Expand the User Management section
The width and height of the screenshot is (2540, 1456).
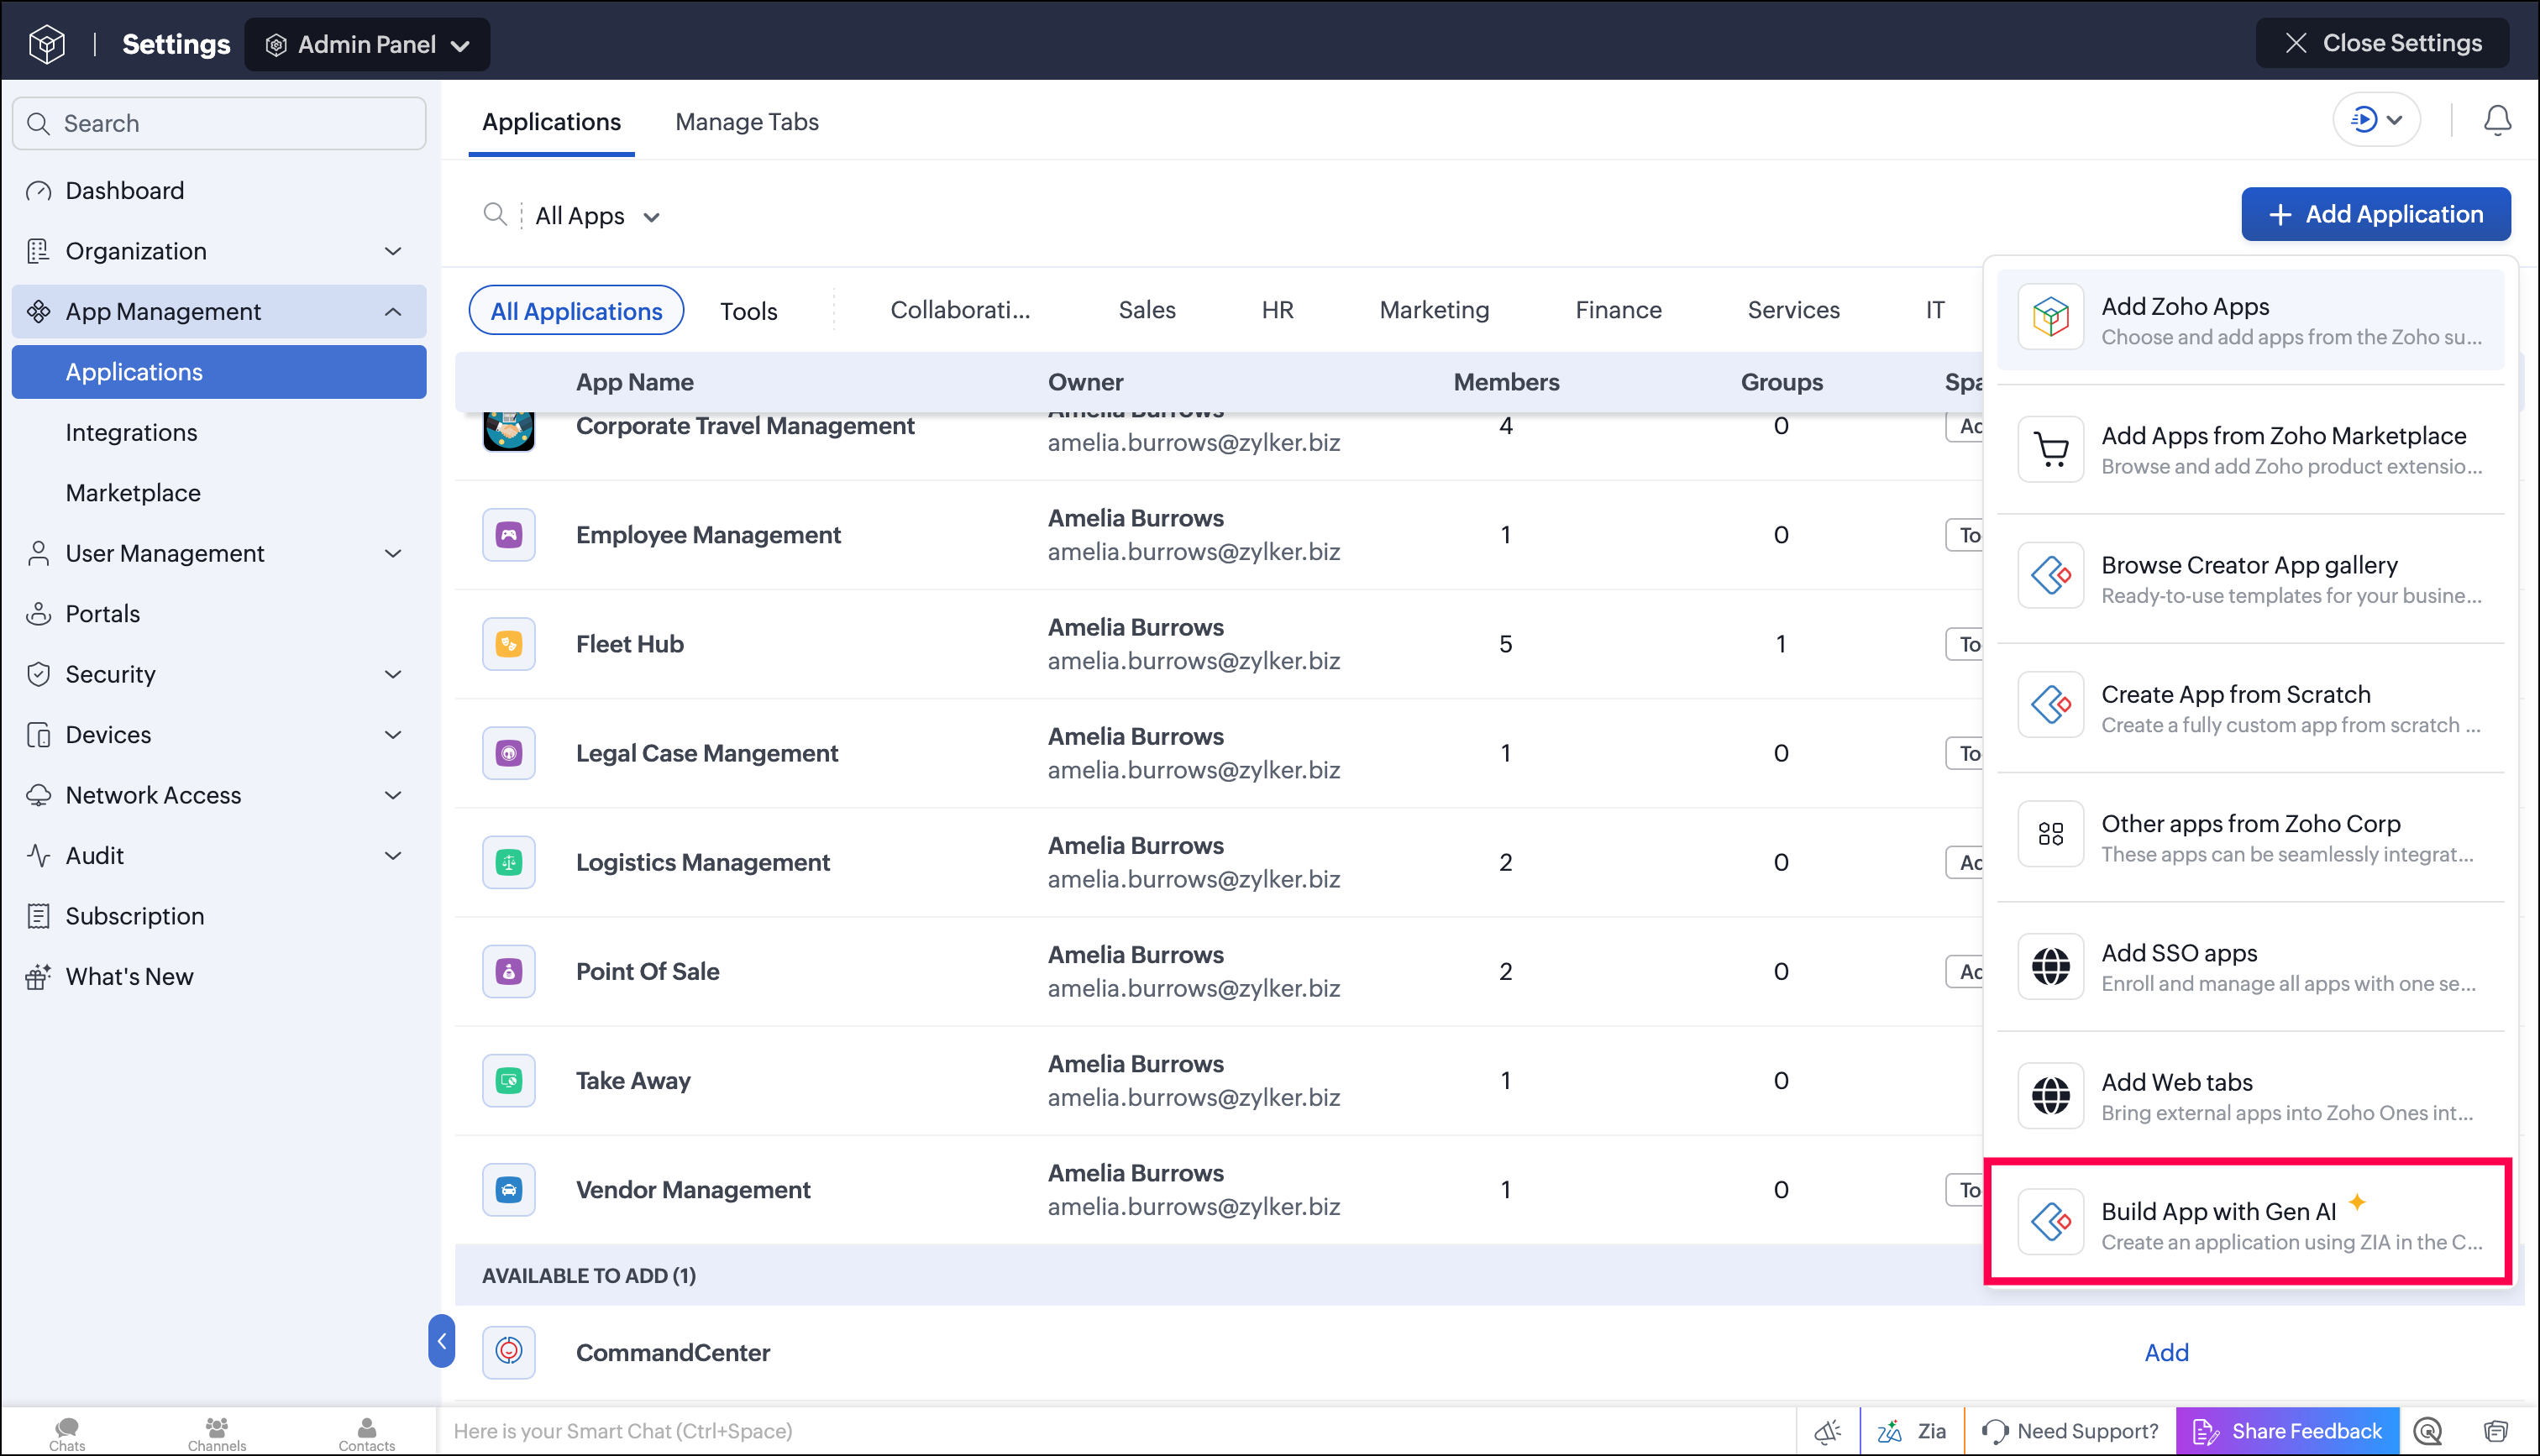[219, 553]
